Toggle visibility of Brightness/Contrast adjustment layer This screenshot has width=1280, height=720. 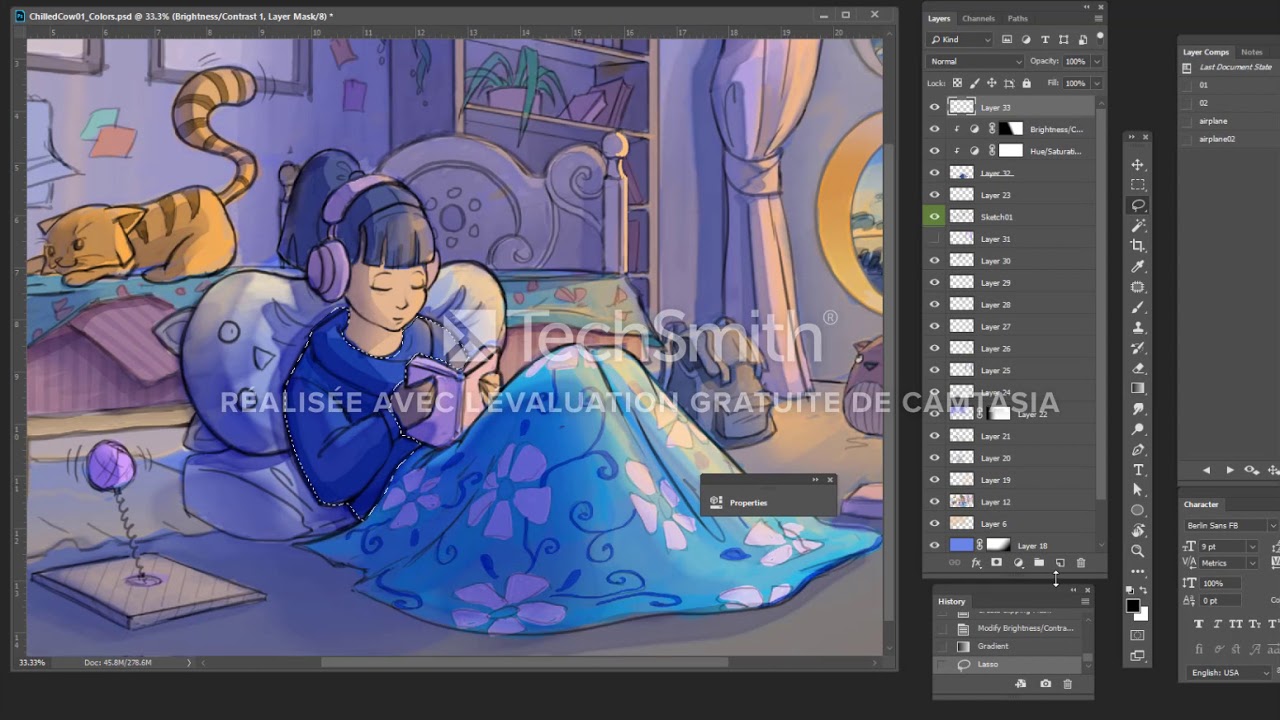[935, 129]
